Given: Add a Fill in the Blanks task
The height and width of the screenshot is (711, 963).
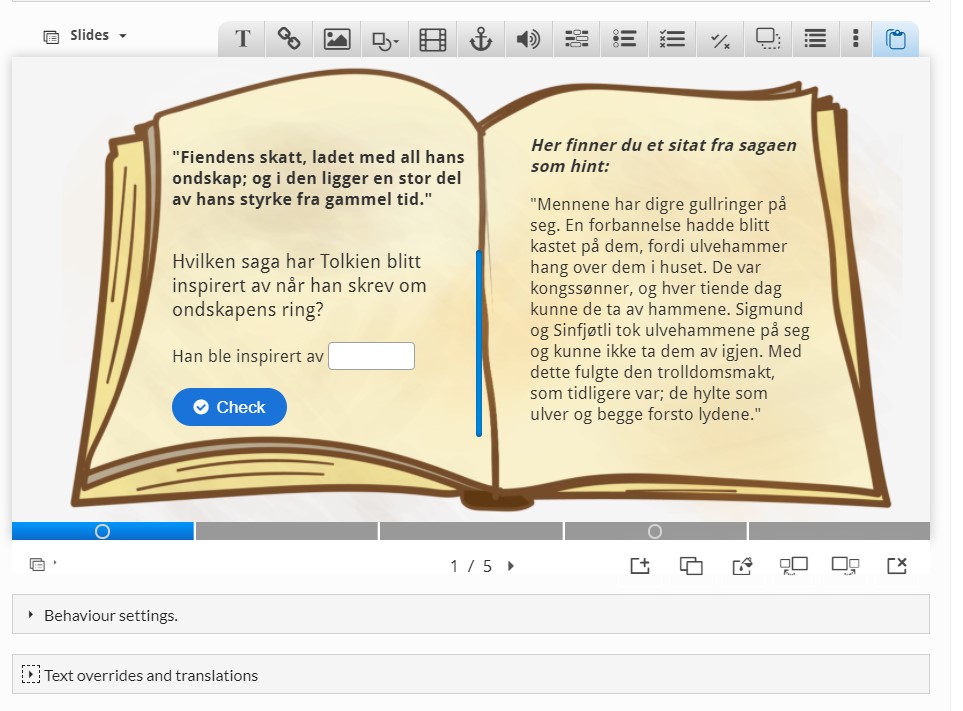Looking at the screenshot, I should point(576,39).
